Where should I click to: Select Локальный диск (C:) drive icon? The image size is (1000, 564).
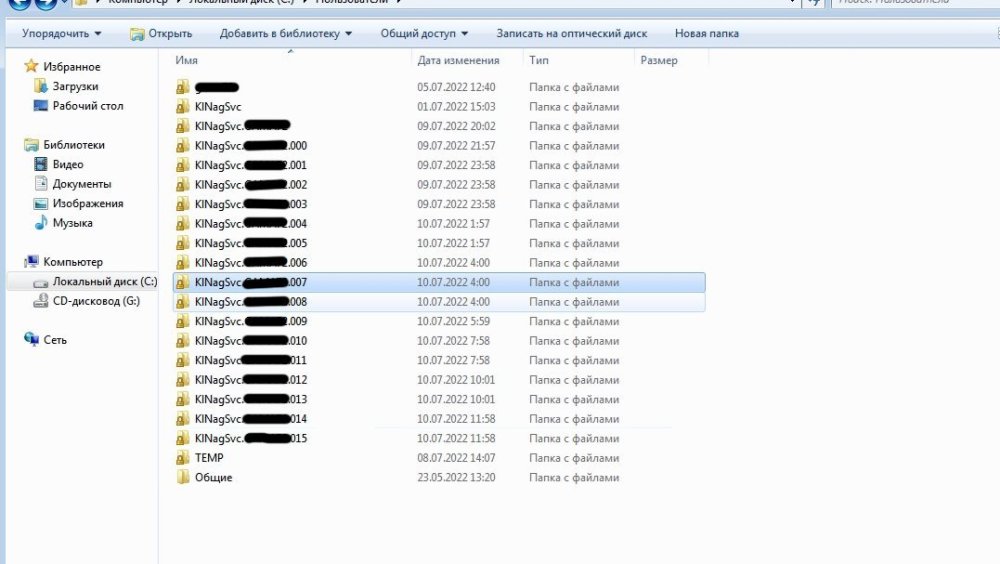41,282
